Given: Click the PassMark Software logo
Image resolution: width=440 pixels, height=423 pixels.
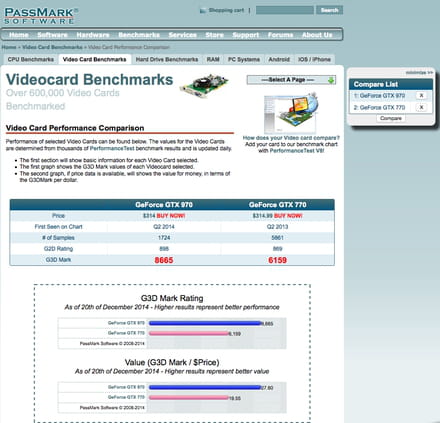Looking at the screenshot, I should coord(41,16).
